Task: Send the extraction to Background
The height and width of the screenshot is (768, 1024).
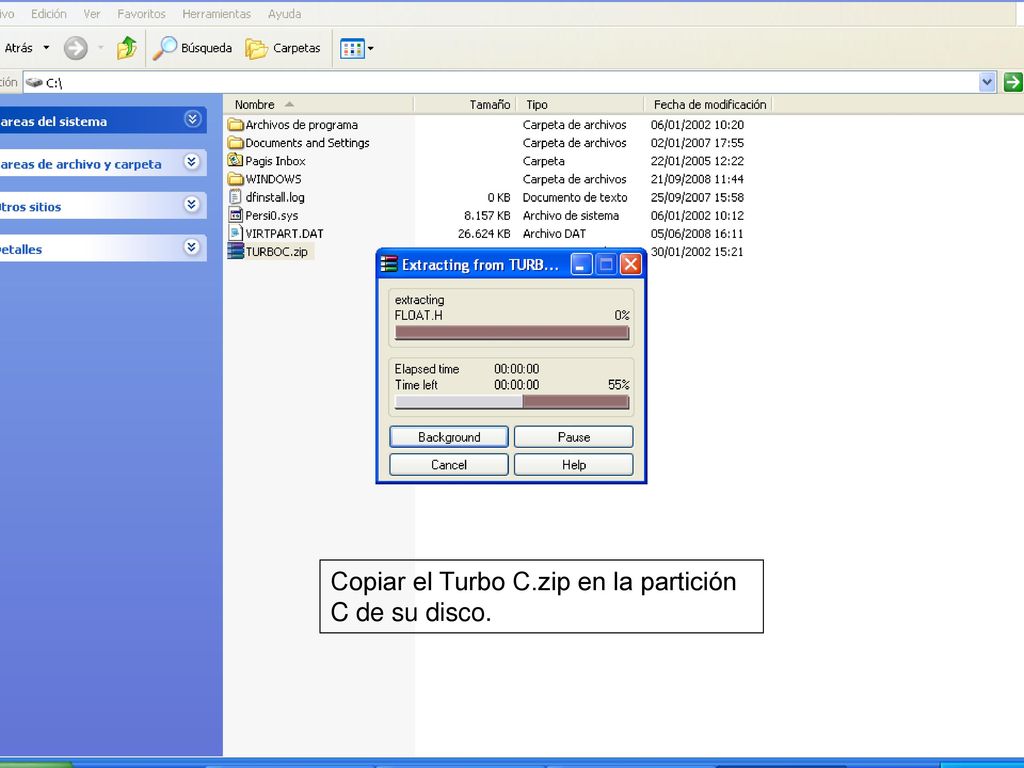Action: point(449,437)
